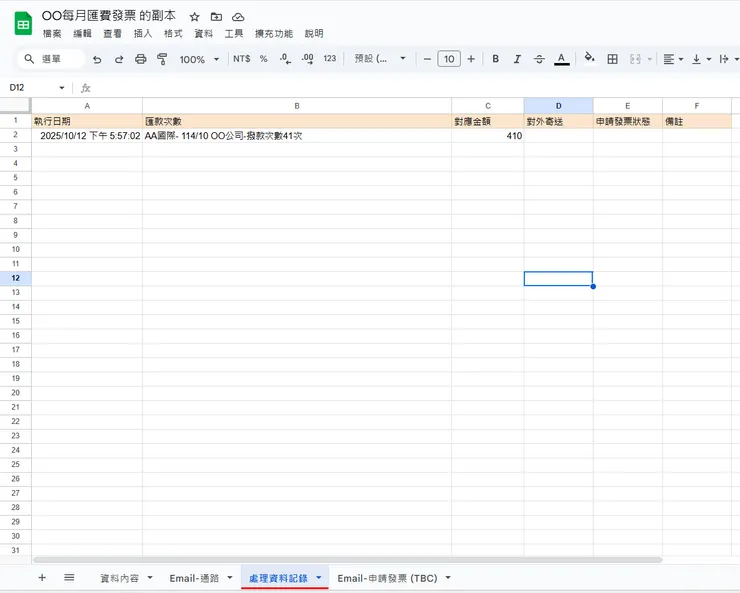Click the redo arrow

(x=119, y=59)
